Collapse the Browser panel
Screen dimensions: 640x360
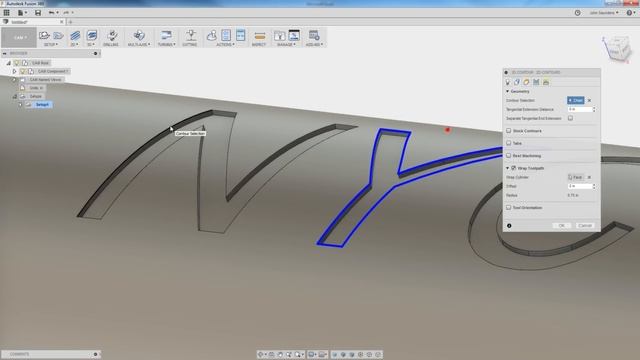coord(4,53)
